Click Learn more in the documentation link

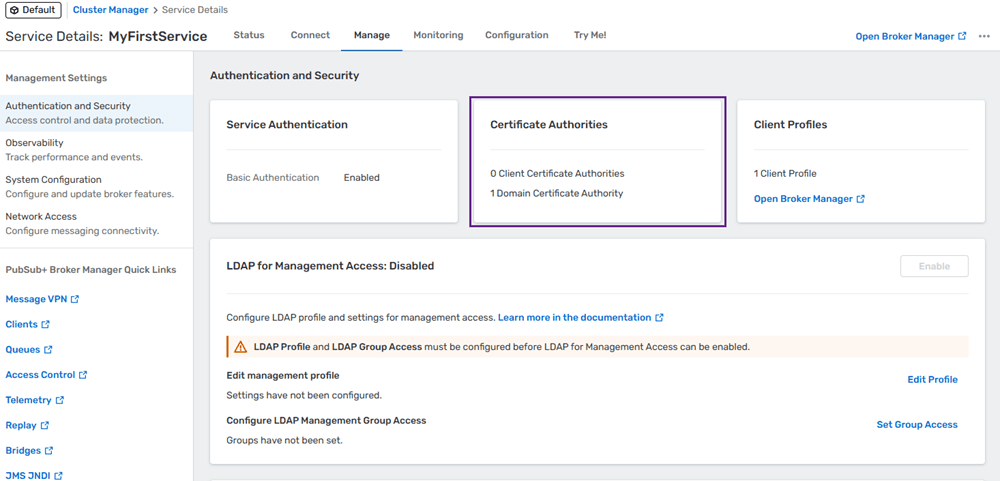[x=575, y=318]
